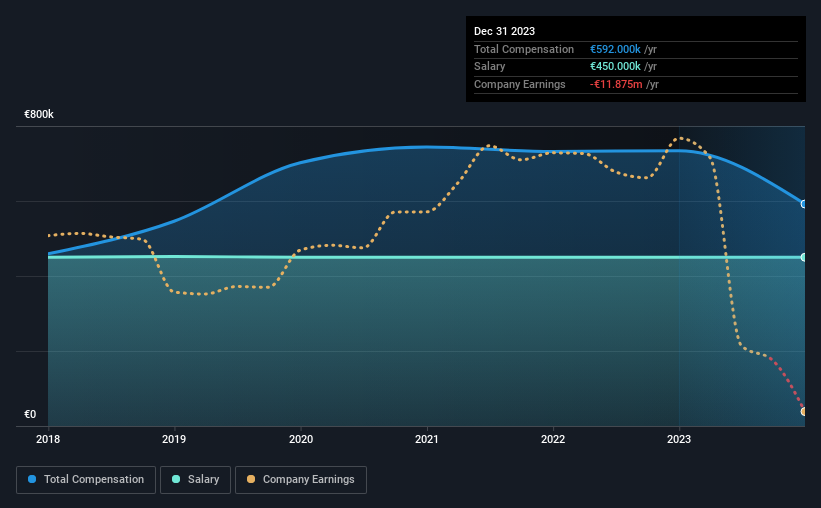
Task: Toggle the Salary legend button
Action: (x=195, y=480)
